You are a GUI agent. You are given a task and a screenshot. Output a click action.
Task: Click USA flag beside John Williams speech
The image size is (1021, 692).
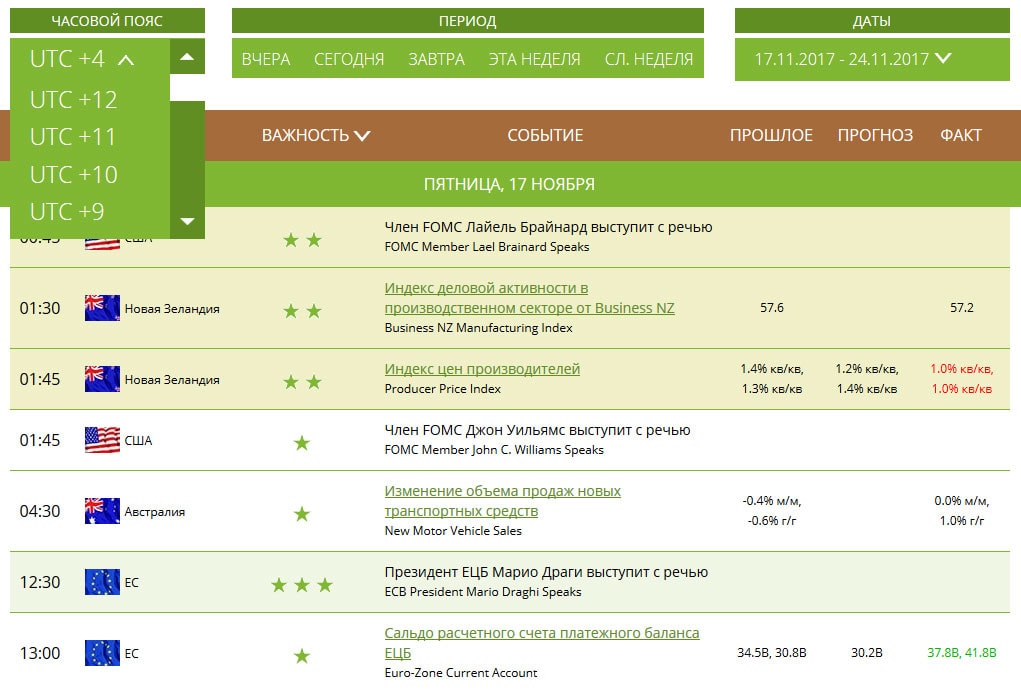[102, 440]
